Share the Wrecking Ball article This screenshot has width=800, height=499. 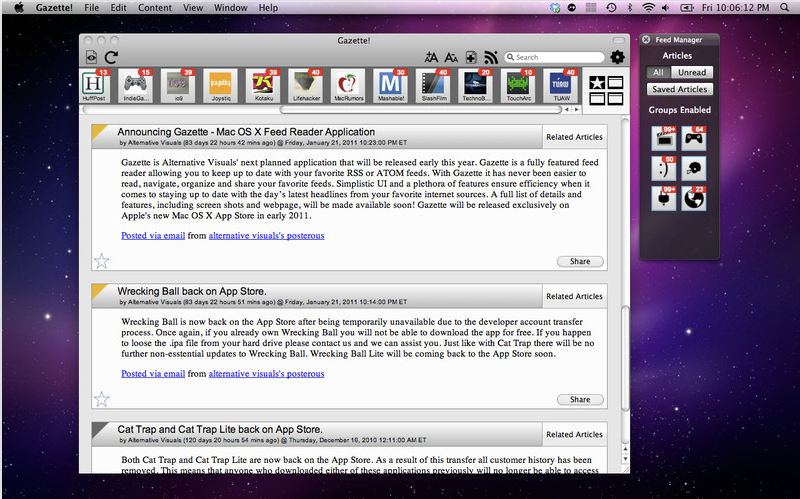[x=580, y=400]
